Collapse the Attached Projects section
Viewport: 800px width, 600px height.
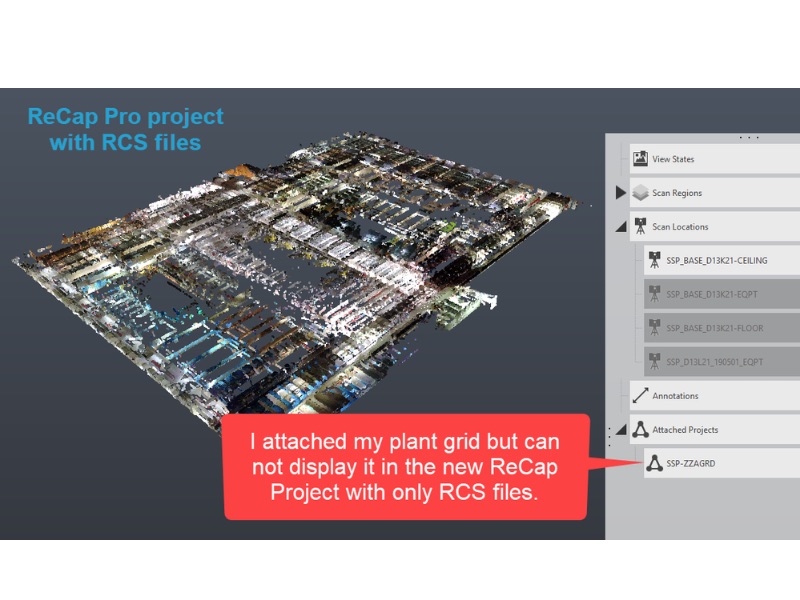pyautogui.click(x=621, y=430)
